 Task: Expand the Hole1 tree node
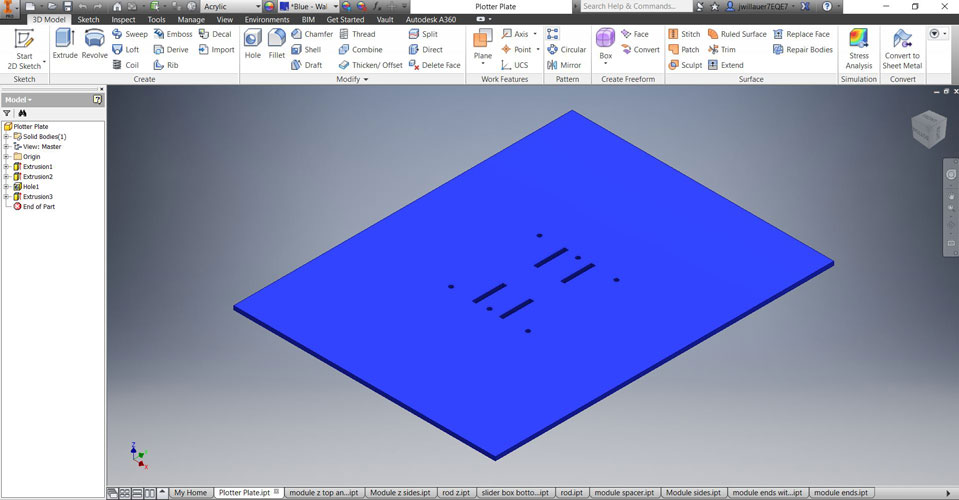7,186
